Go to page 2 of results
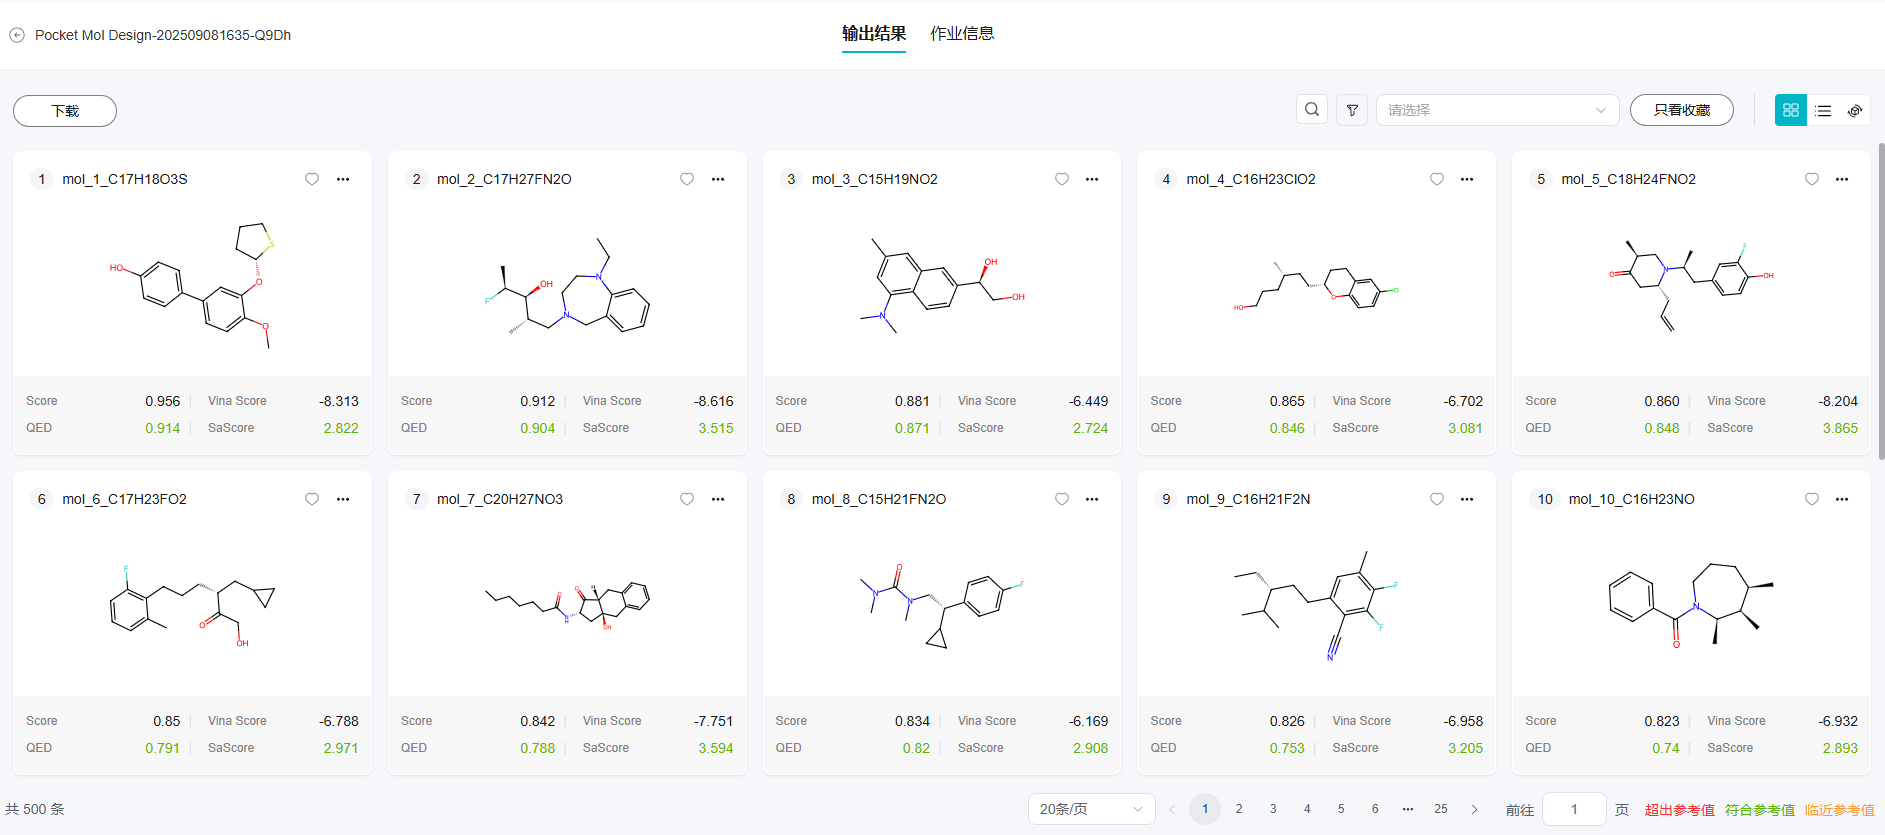This screenshot has width=1885, height=835. pyautogui.click(x=1239, y=809)
